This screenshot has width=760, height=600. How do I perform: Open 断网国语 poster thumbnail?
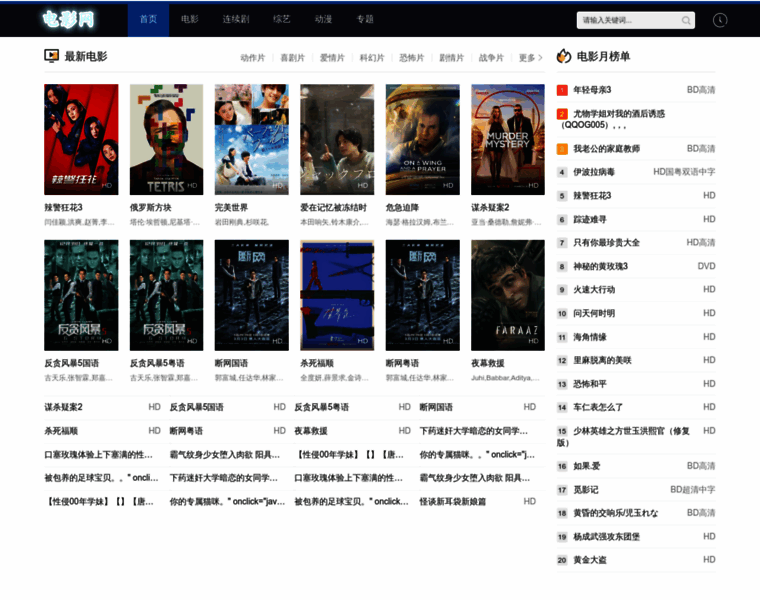tap(252, 295)
